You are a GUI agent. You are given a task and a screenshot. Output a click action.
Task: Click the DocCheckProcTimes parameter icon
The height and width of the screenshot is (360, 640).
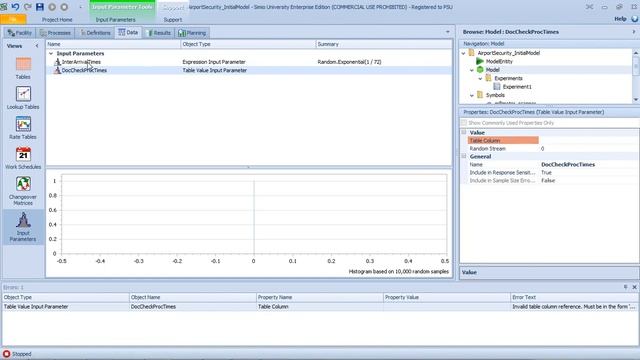point(58,70)
